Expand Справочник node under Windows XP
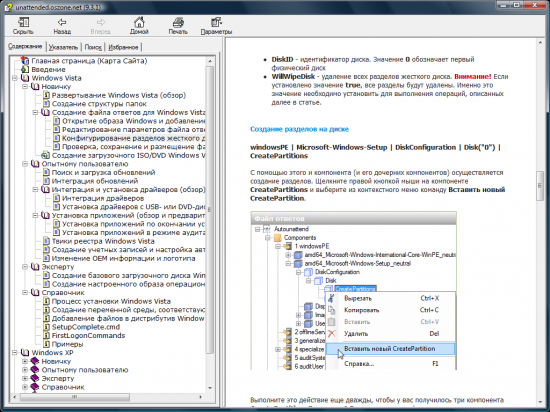This screenshot has width=550, height=412. coord(25,387)
